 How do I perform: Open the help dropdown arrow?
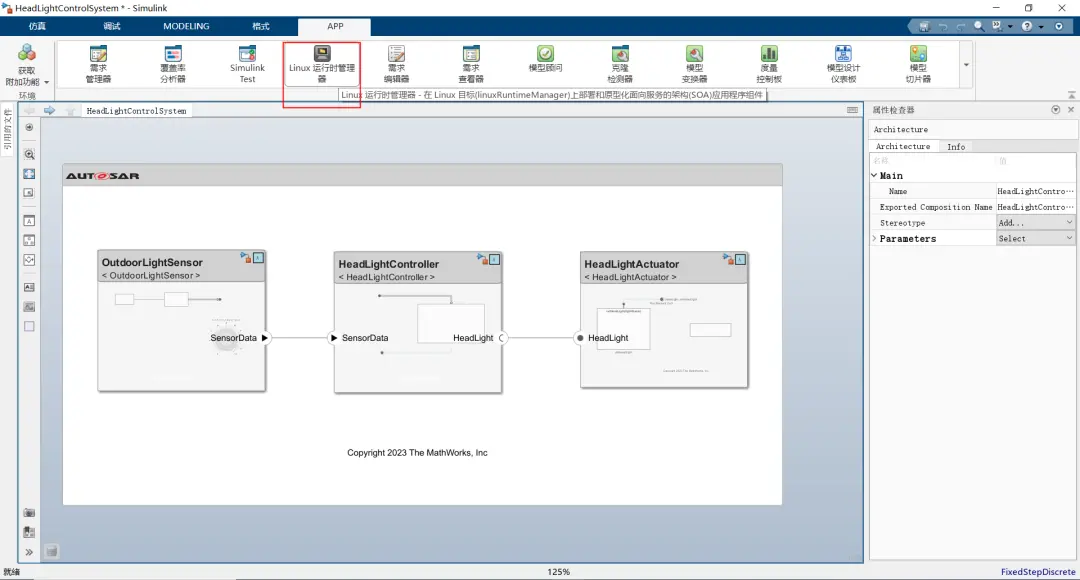(x=1041, y=27)
